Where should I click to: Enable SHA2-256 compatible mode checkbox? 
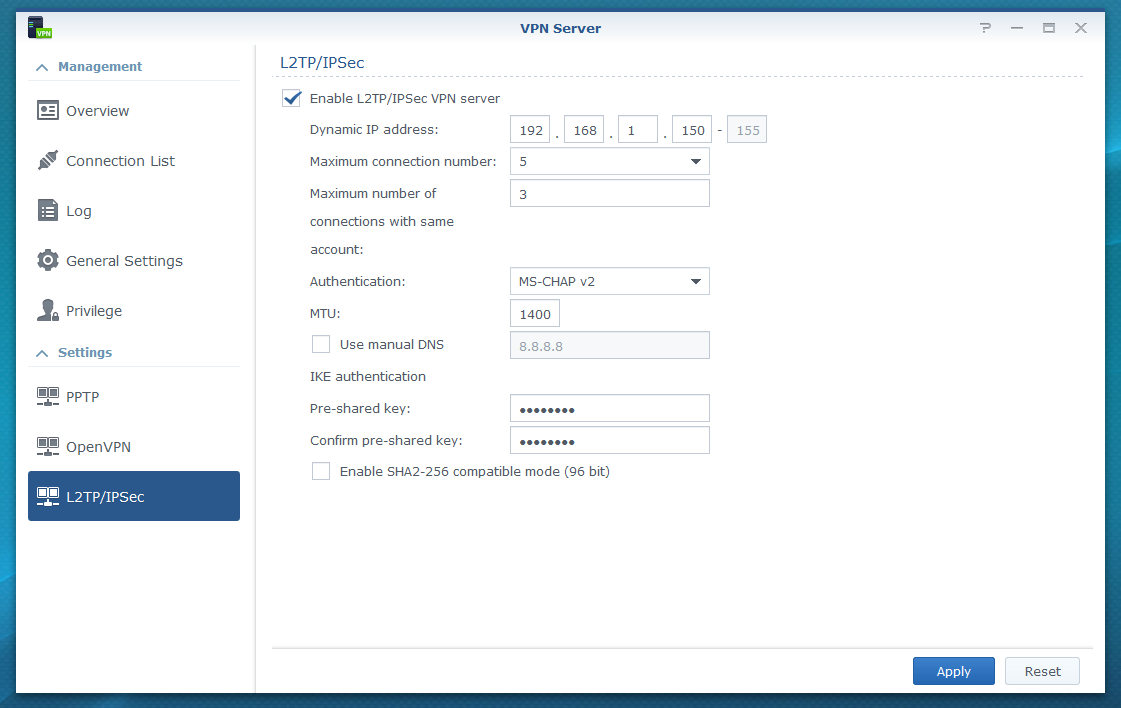pyautogui.click(x=321, y=471)
